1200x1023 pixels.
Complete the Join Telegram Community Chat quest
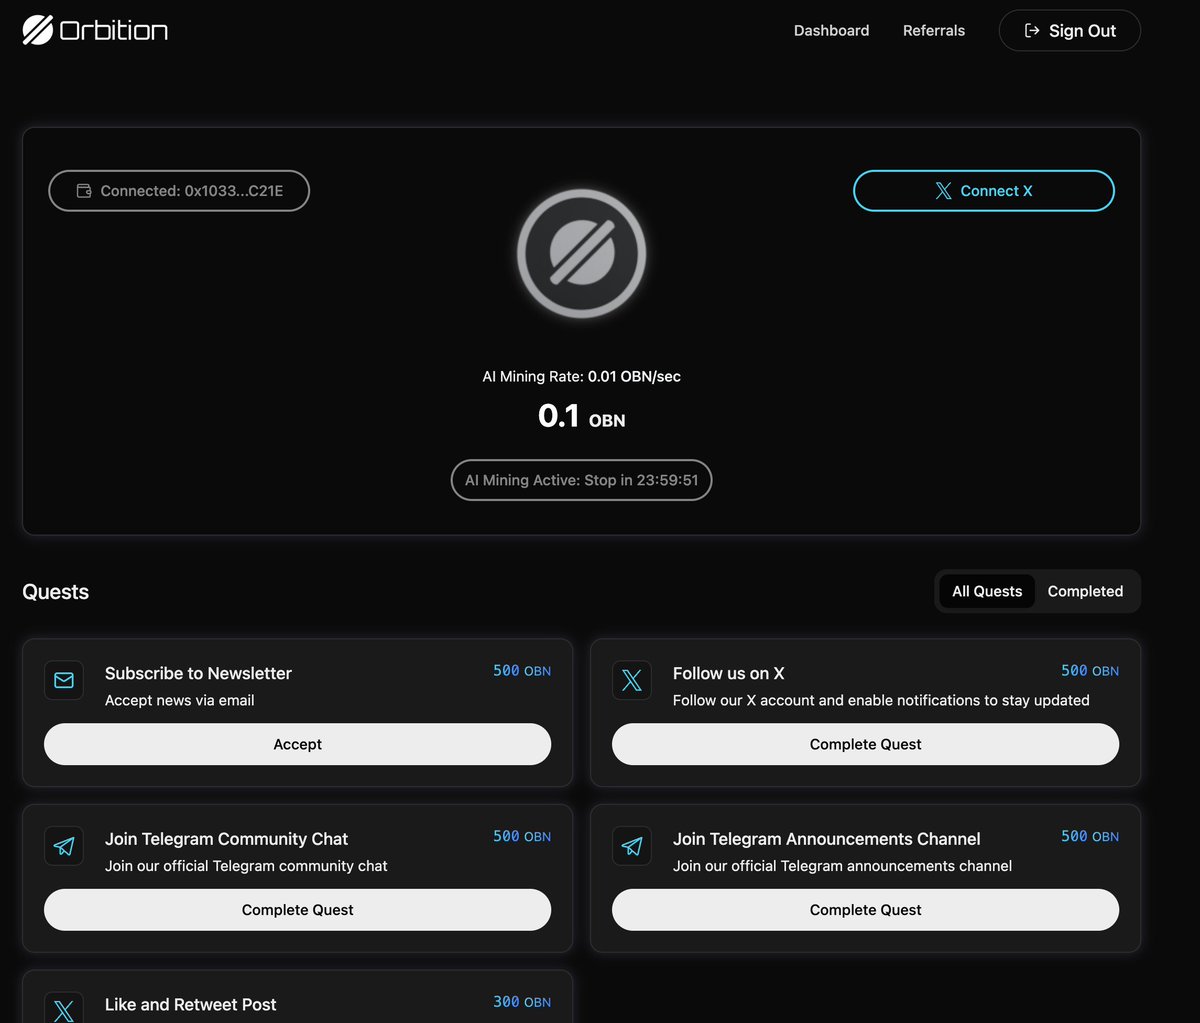pyautogui.click(x=298, y=910)
